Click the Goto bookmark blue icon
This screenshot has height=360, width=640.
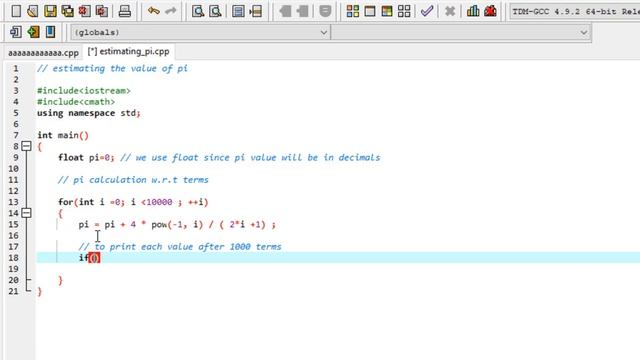click(x=50, y=32)
